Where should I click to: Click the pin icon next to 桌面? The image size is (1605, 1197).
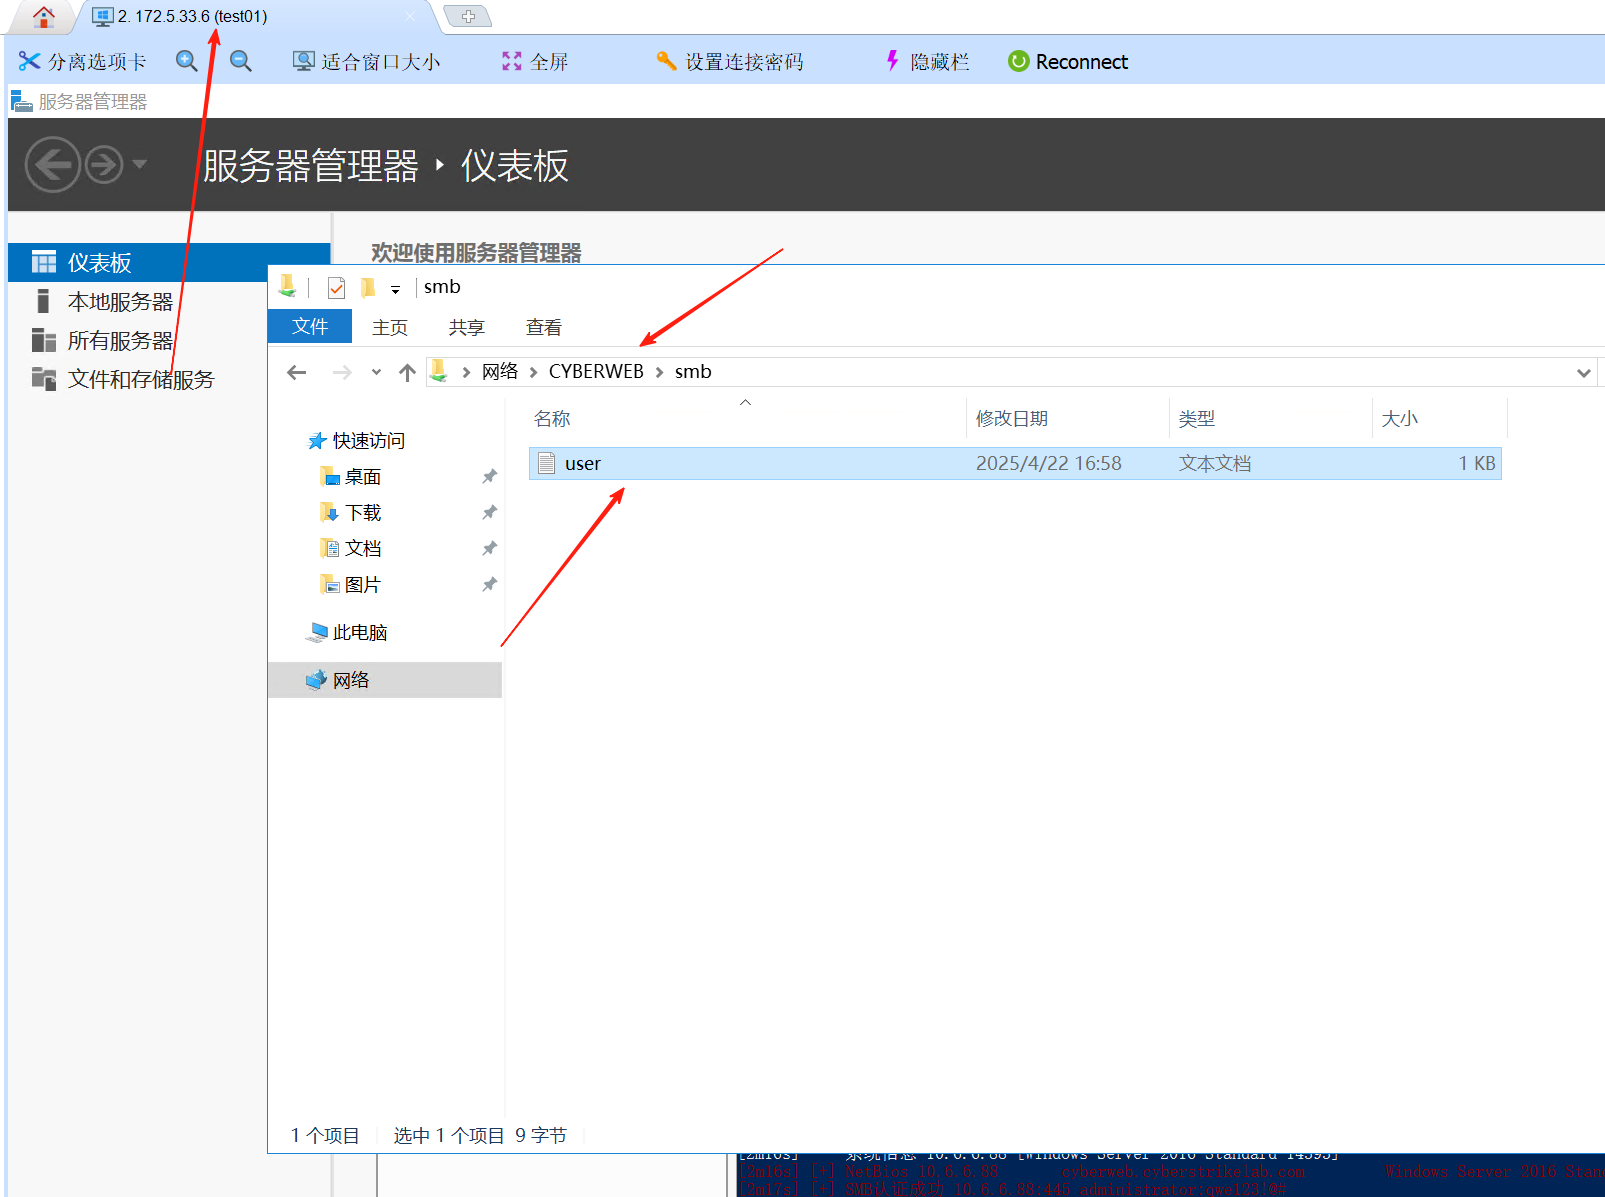(489, 477)
